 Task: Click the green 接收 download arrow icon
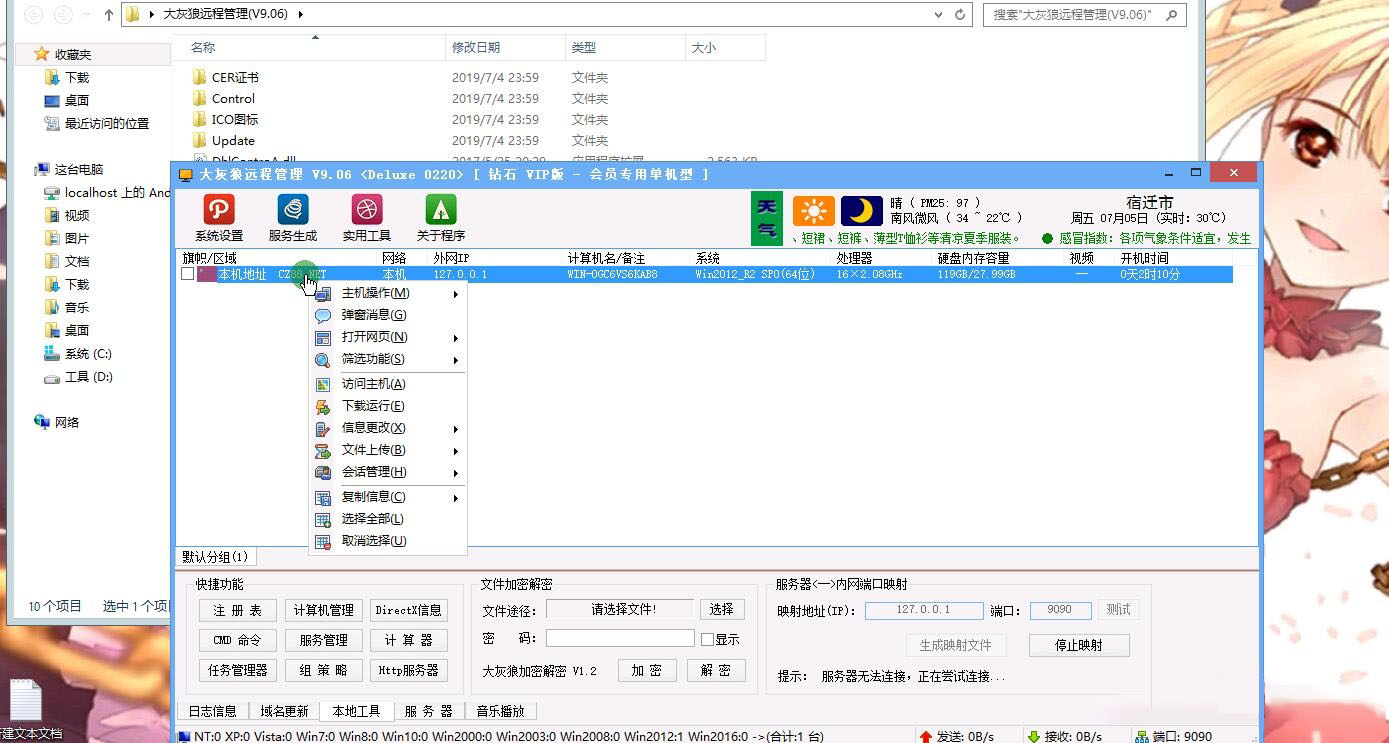coord(1034,737)
